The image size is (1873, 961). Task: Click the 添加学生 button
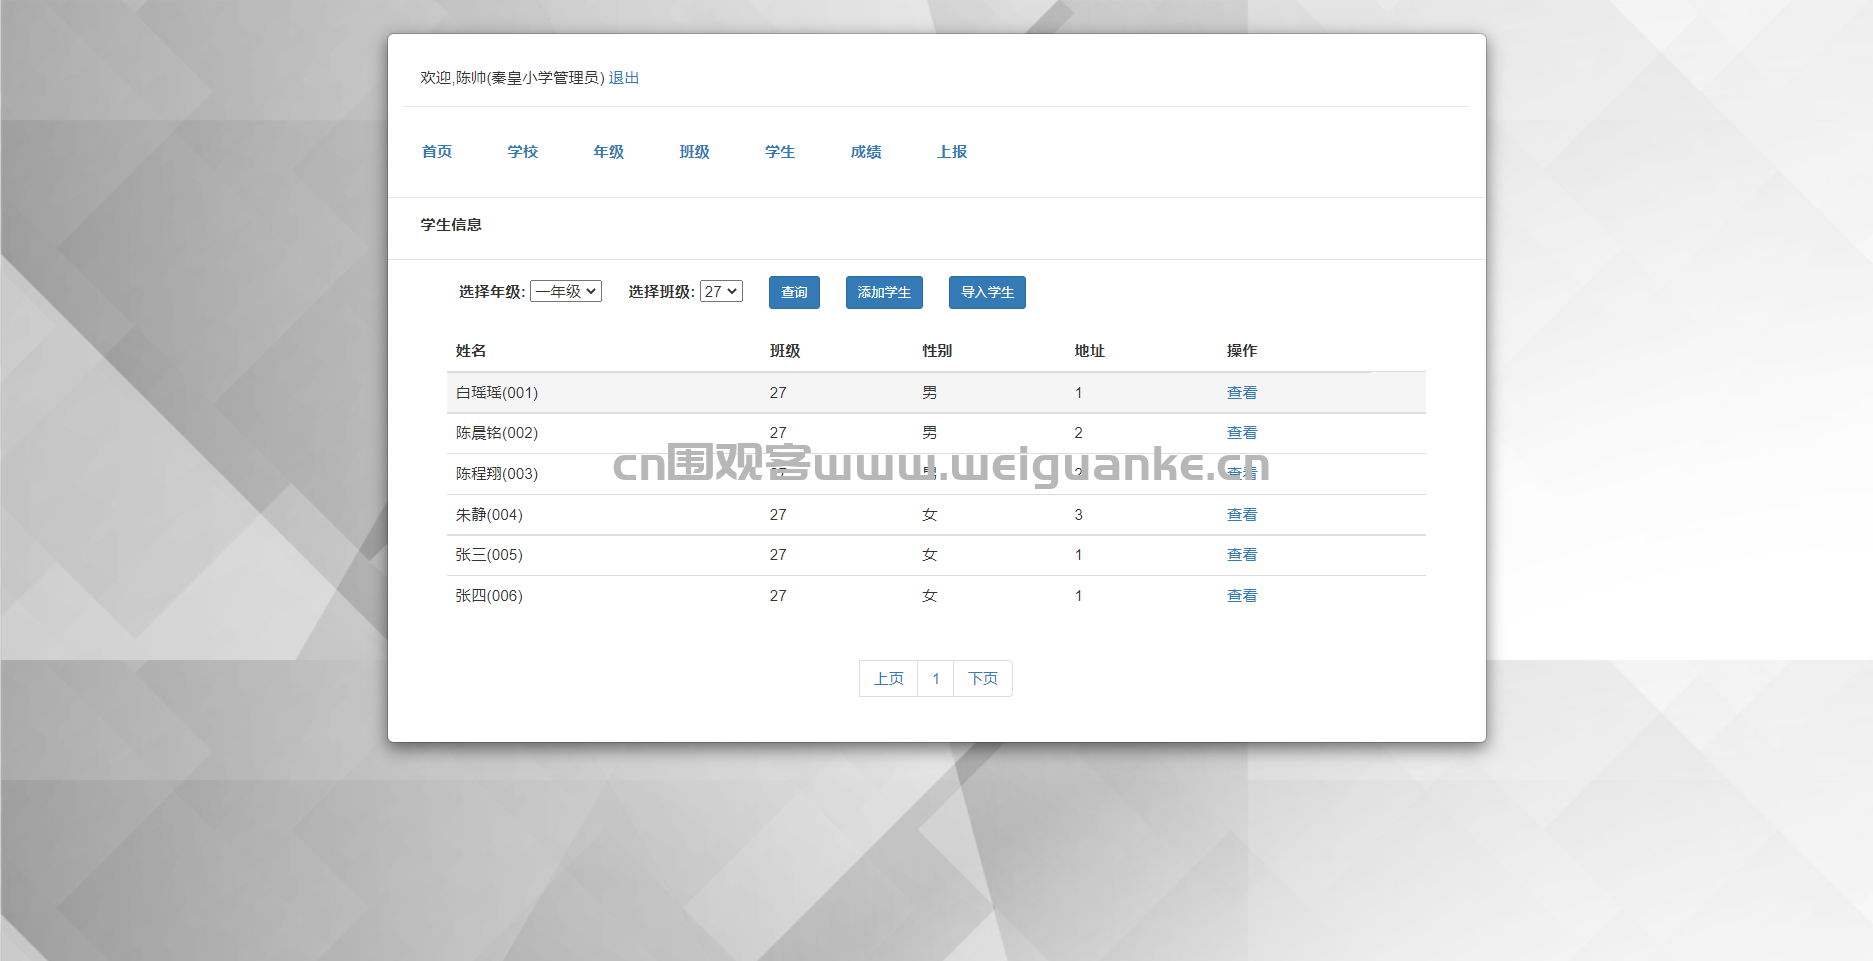point(884,292)
